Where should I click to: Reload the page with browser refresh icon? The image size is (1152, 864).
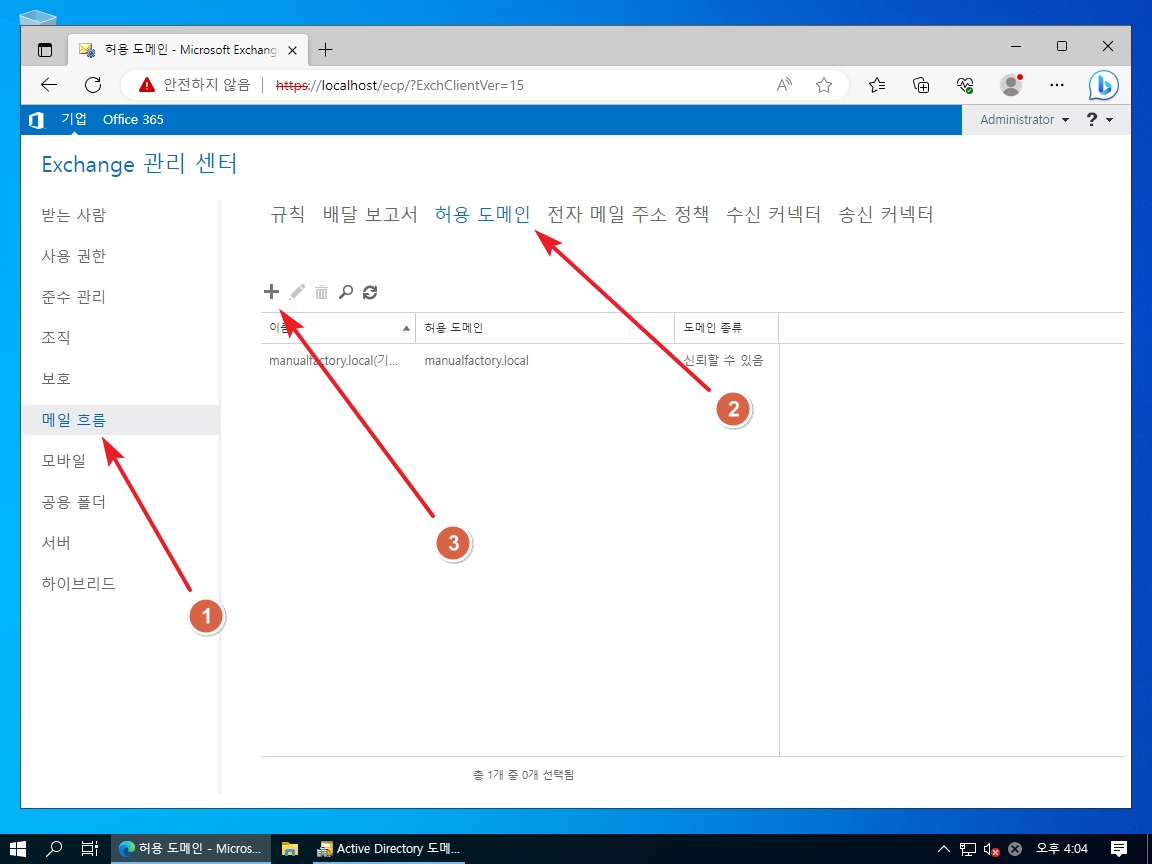(x=93, y=85)
